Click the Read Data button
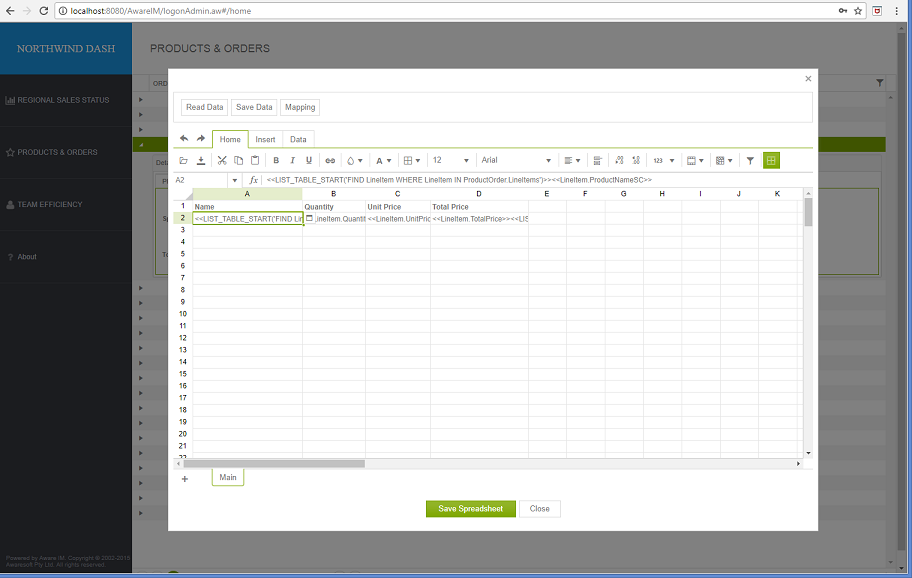Image resolution: width=912 pixels, height=578 pixels. (x=204, y=107)
